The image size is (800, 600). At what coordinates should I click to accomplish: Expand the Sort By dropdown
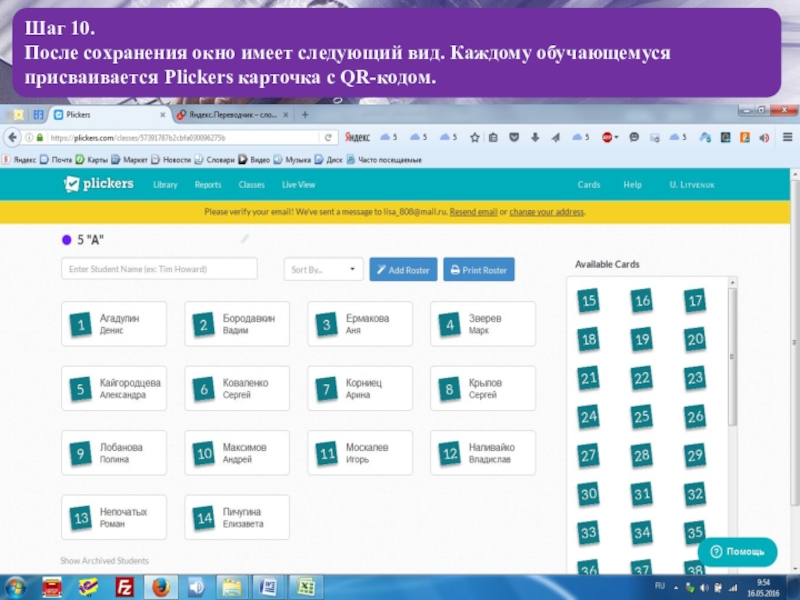pyautogui.click(x=323, y=269)
